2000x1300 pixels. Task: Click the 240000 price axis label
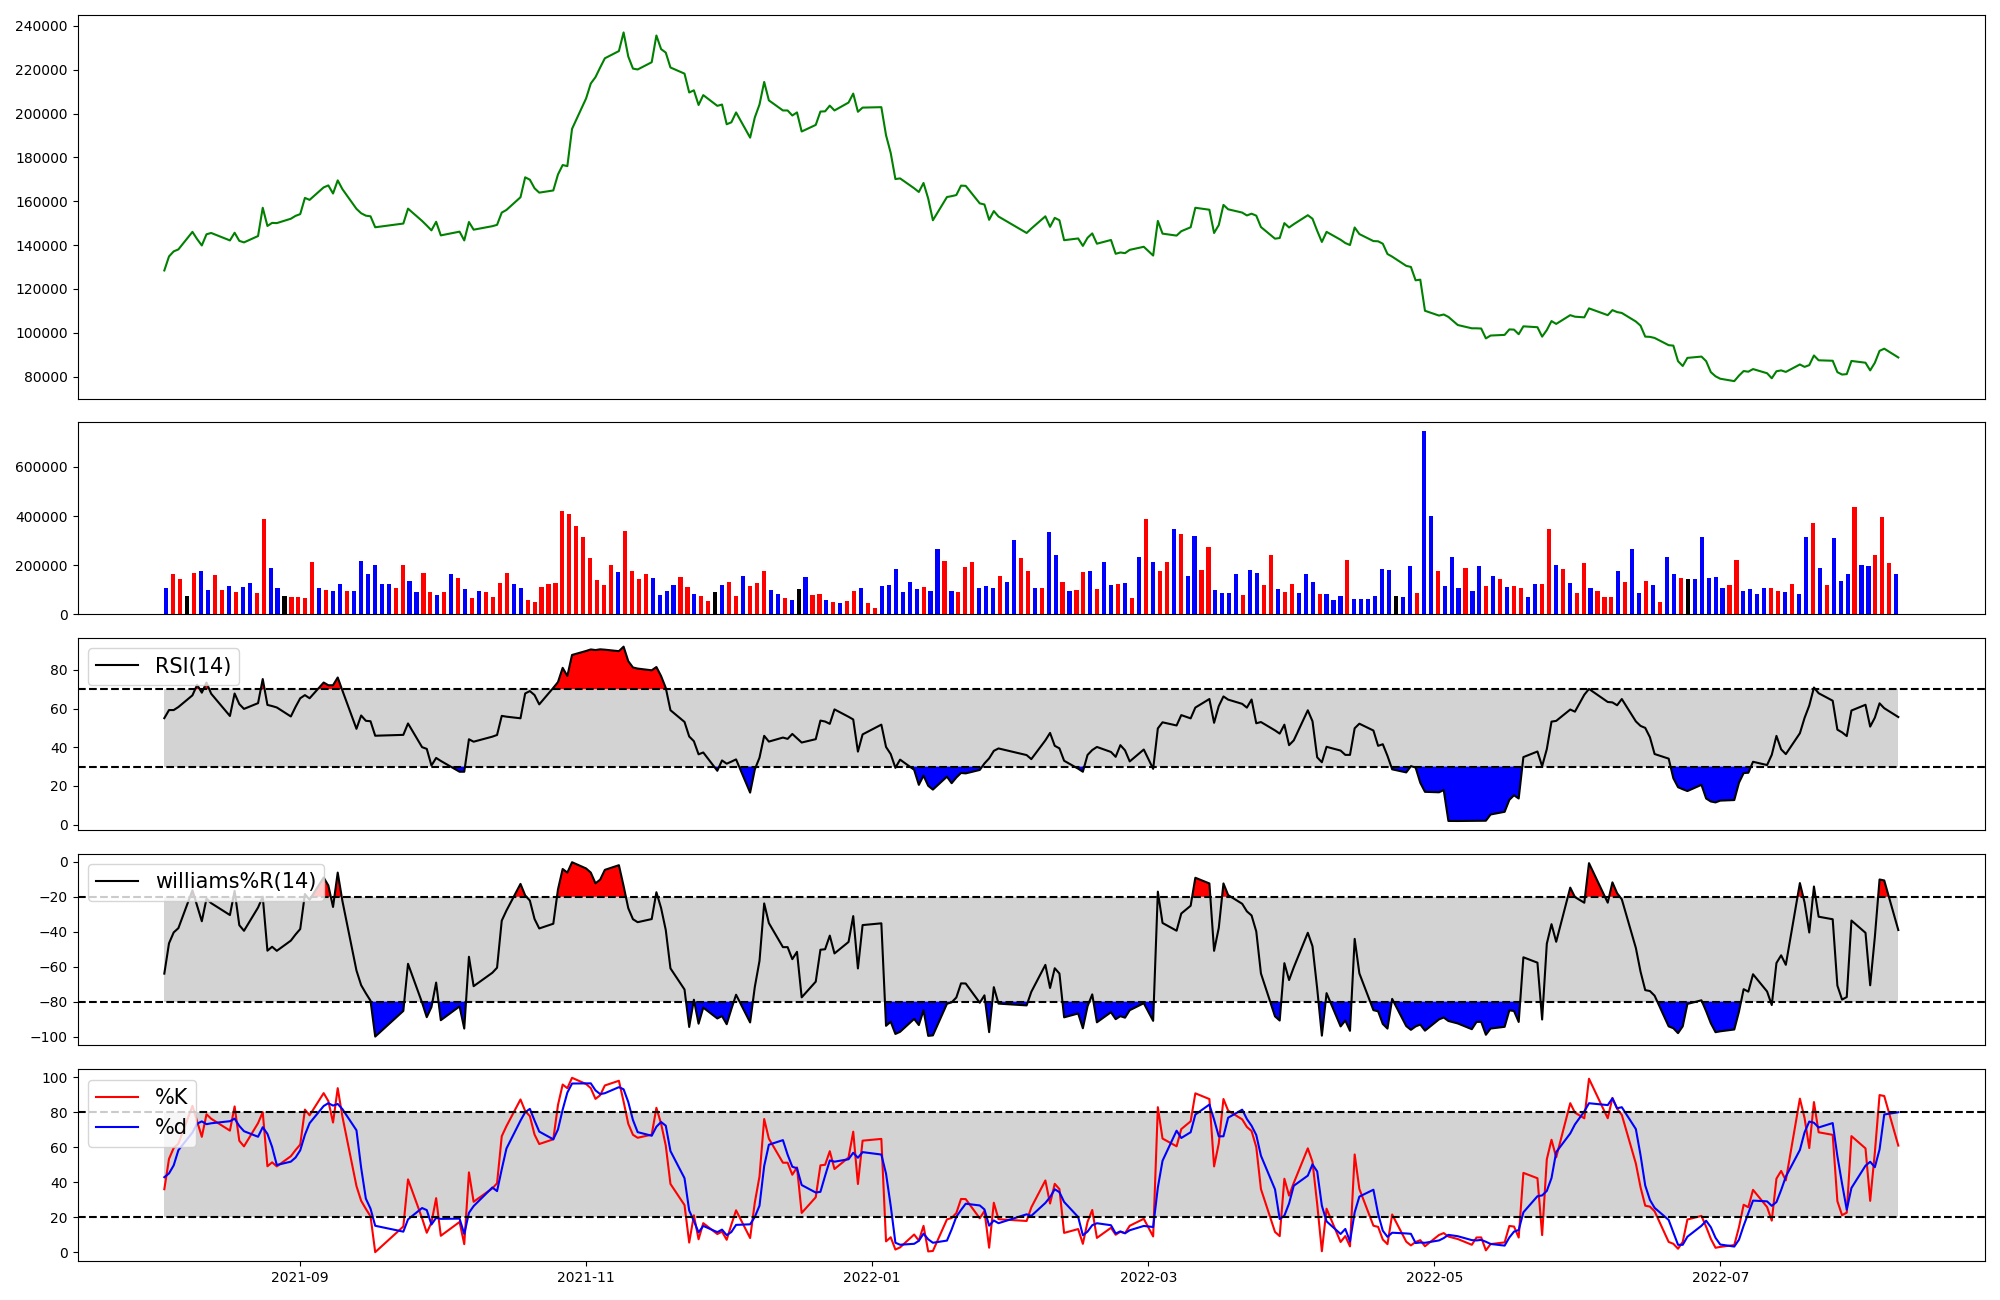(41, 26)
